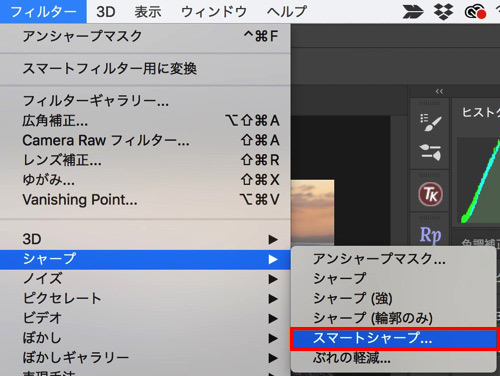Open the 表示 menu
Image resolution: width=500 pixels, height=376 pixels.
(x=148, y=12)
